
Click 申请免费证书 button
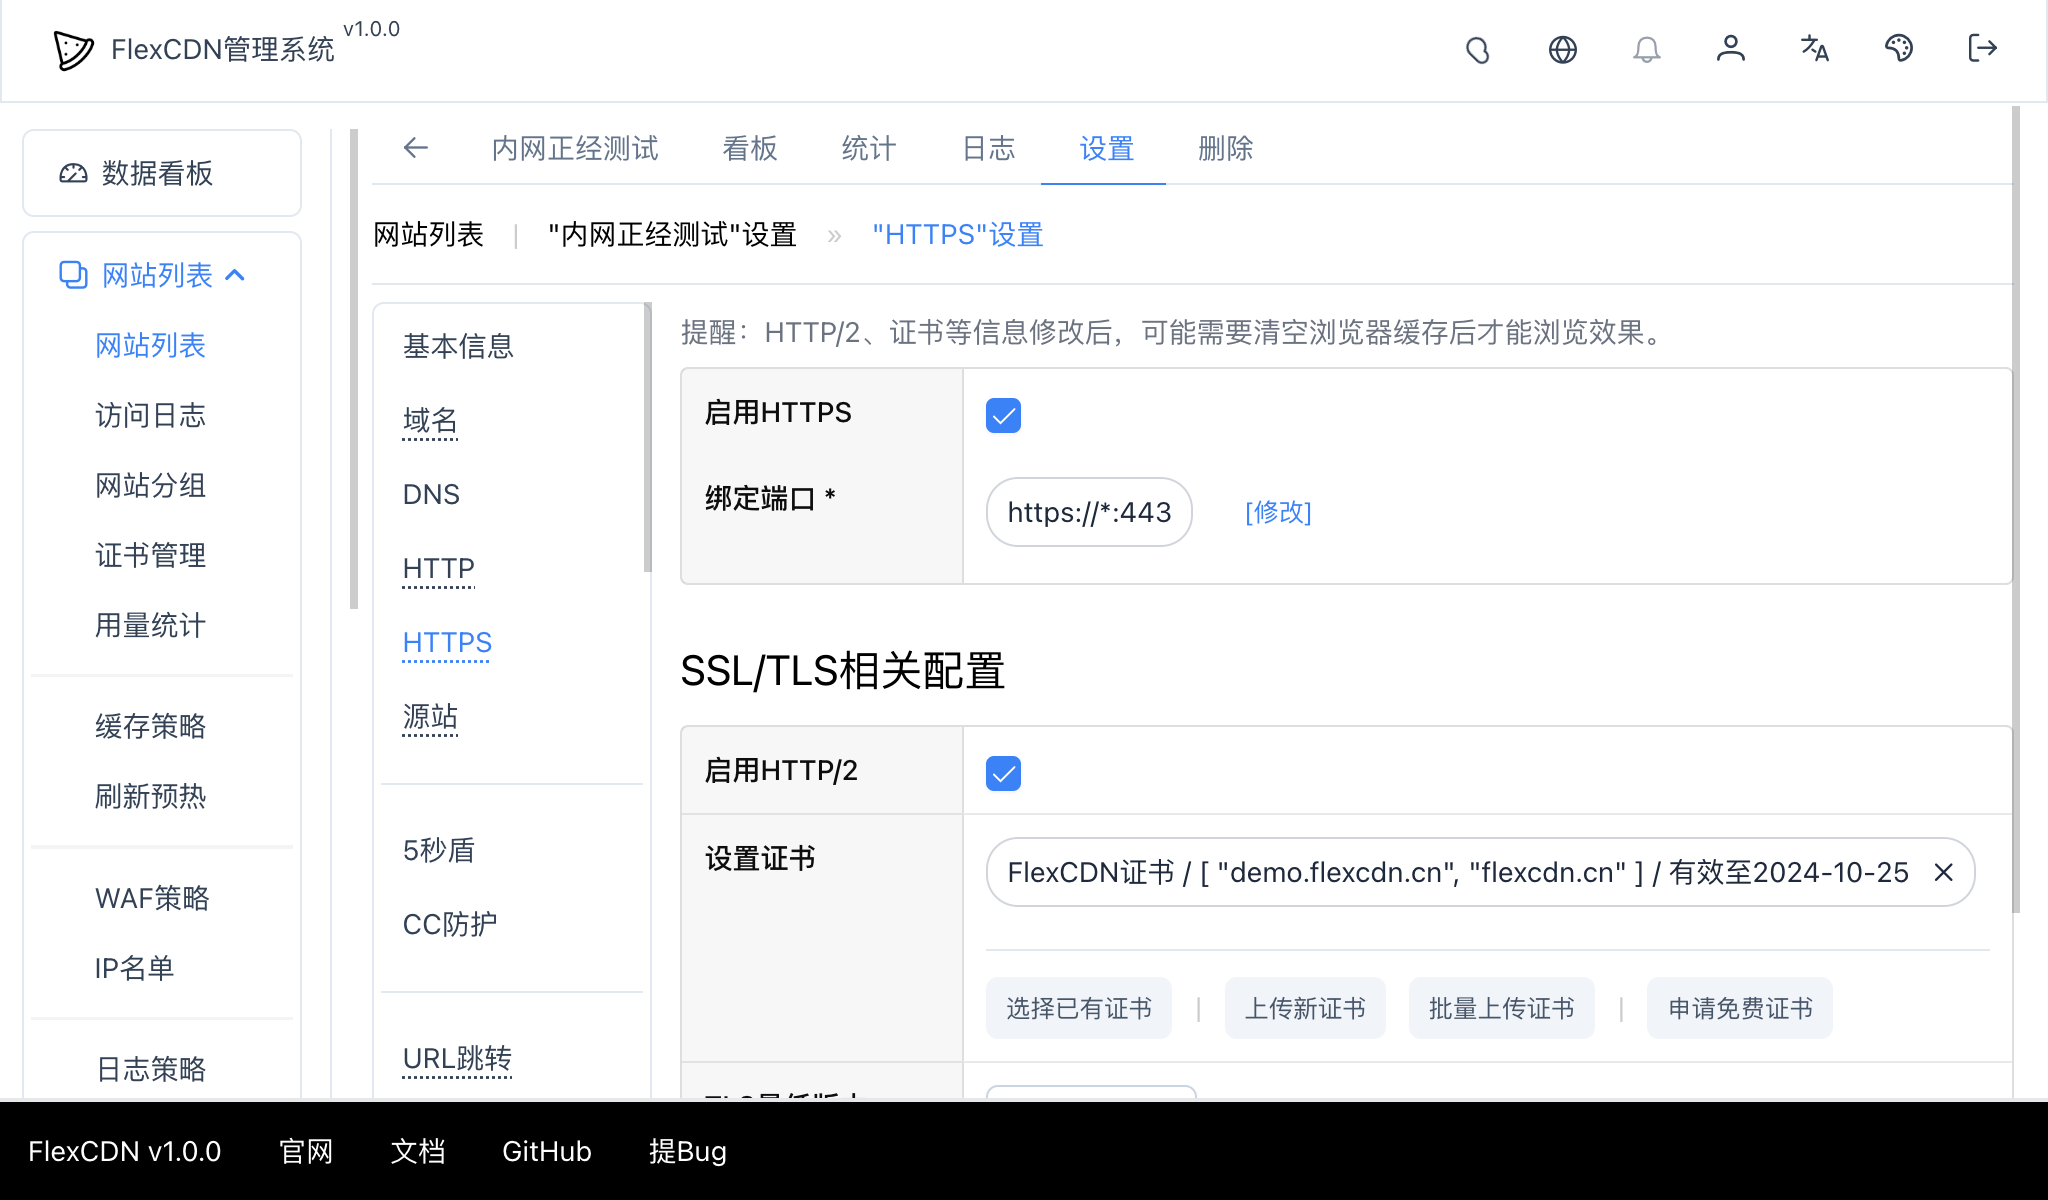1739,1008
